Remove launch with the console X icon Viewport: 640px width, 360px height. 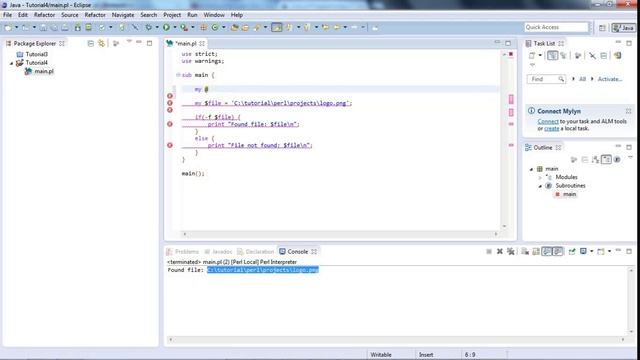pos(500,251)
